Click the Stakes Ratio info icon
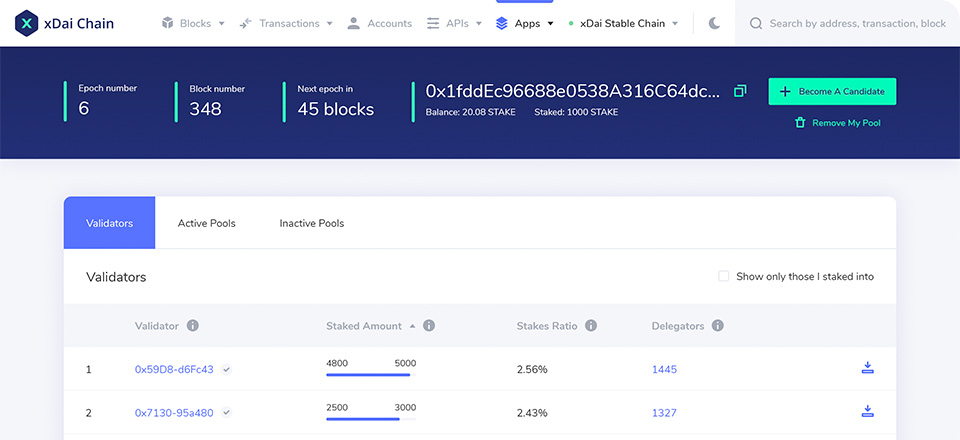The width and height of the screenshot is (960, 440). pyautogui.click(x=591, y=326)
